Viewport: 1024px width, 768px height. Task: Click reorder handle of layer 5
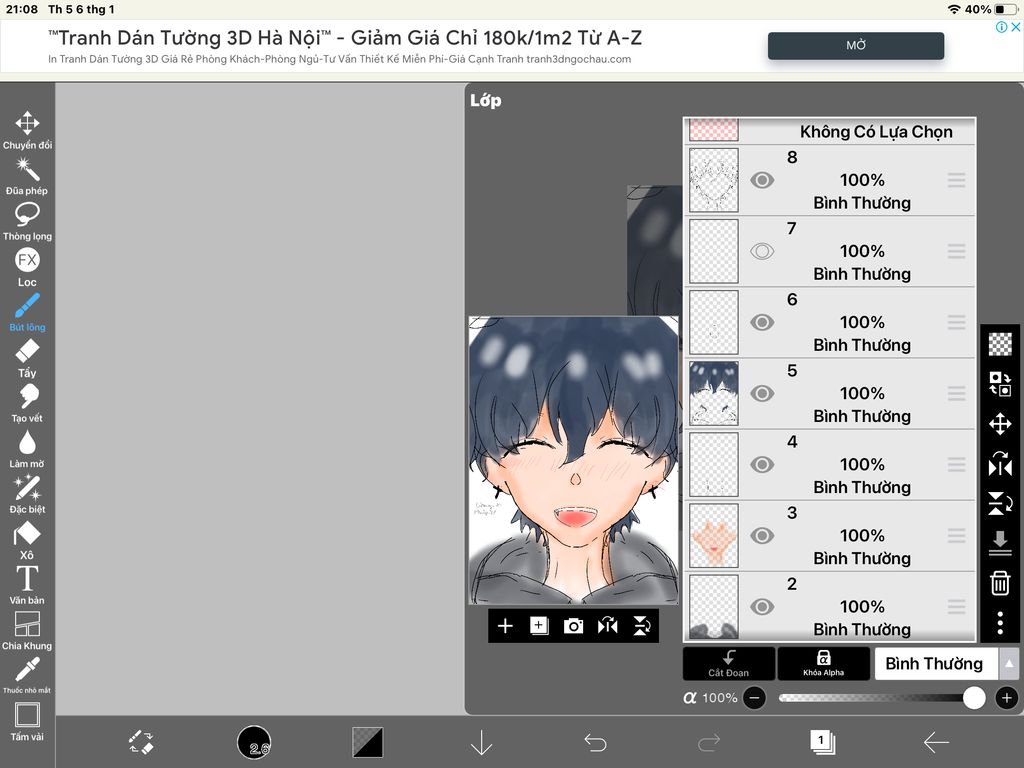coord(956,394)
